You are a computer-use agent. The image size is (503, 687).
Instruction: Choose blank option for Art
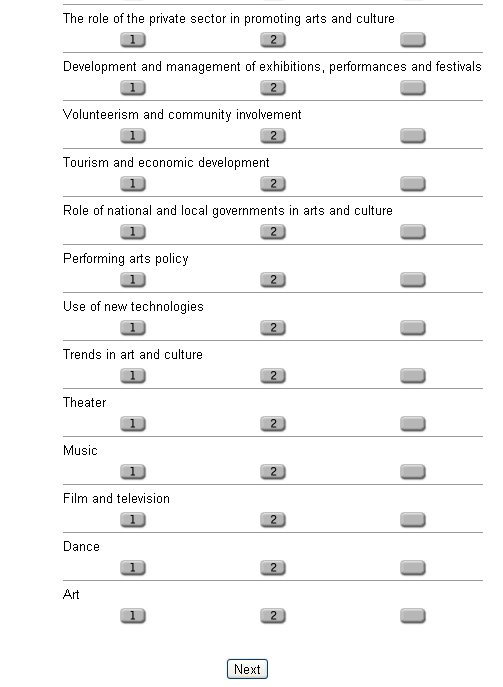(x=413, y=616)
